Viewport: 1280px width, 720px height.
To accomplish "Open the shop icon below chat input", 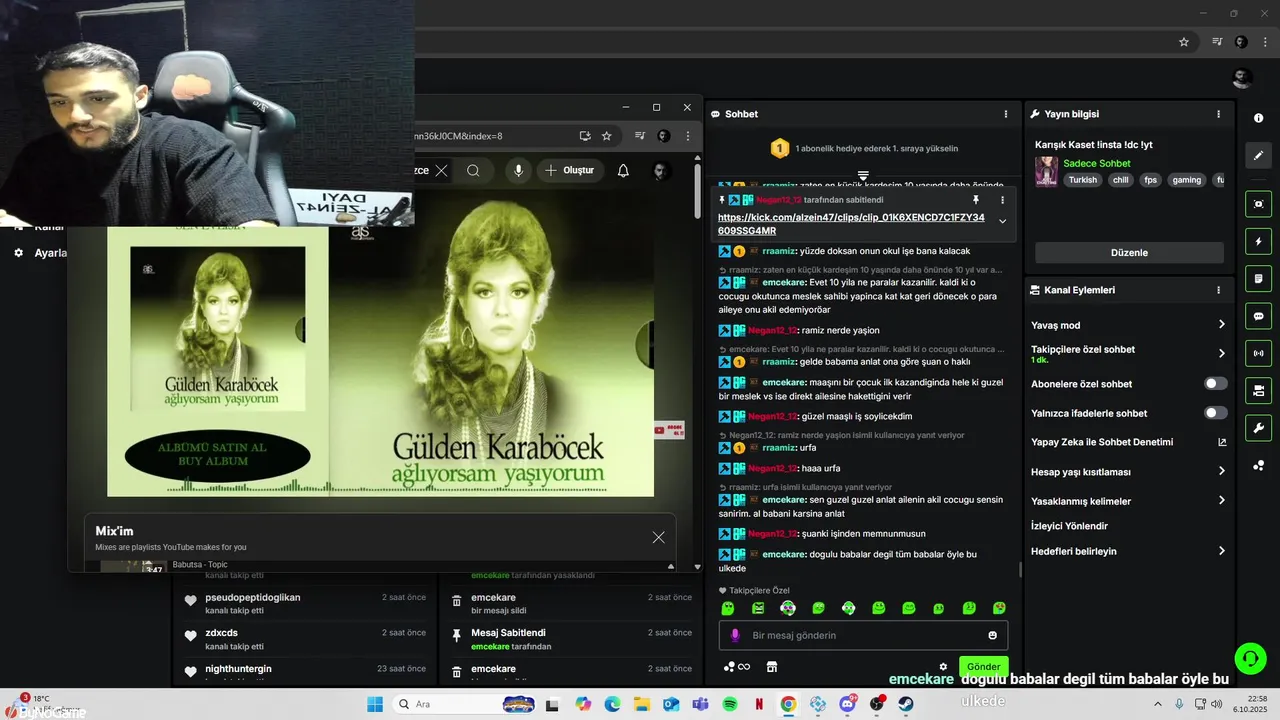I will pyautogui.click(x=772, y=667).
